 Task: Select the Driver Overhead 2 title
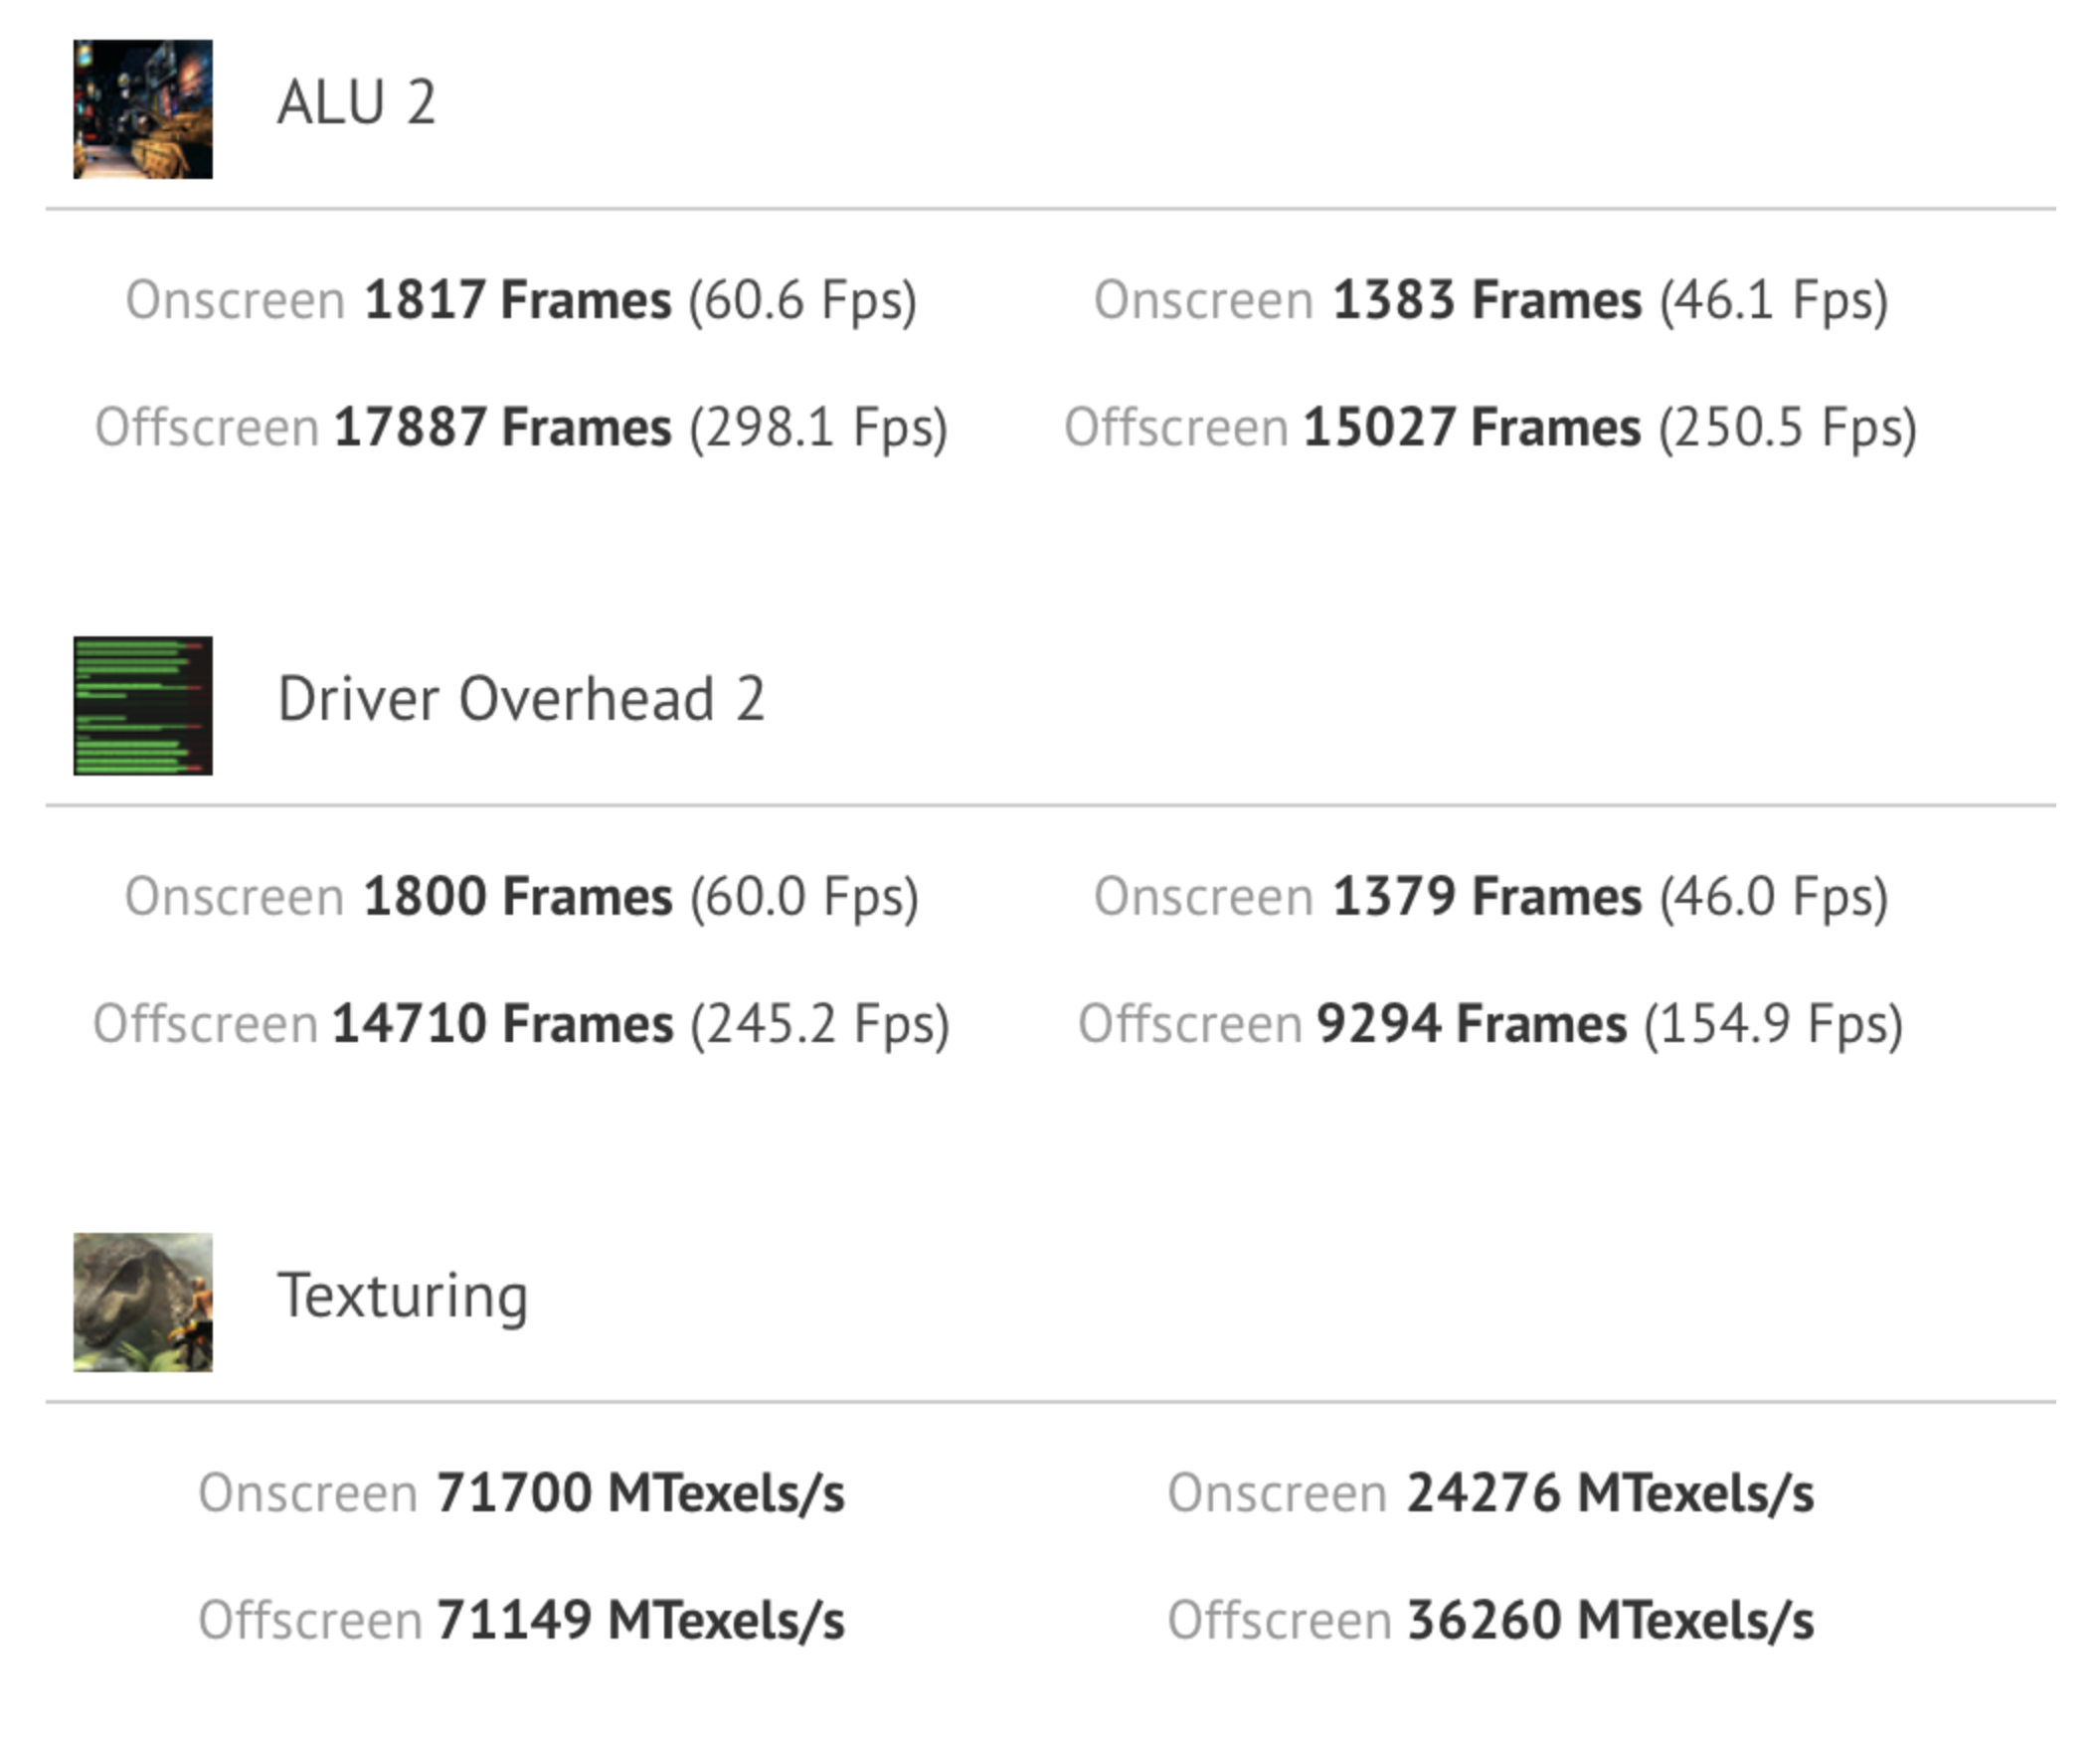(521, 698)
